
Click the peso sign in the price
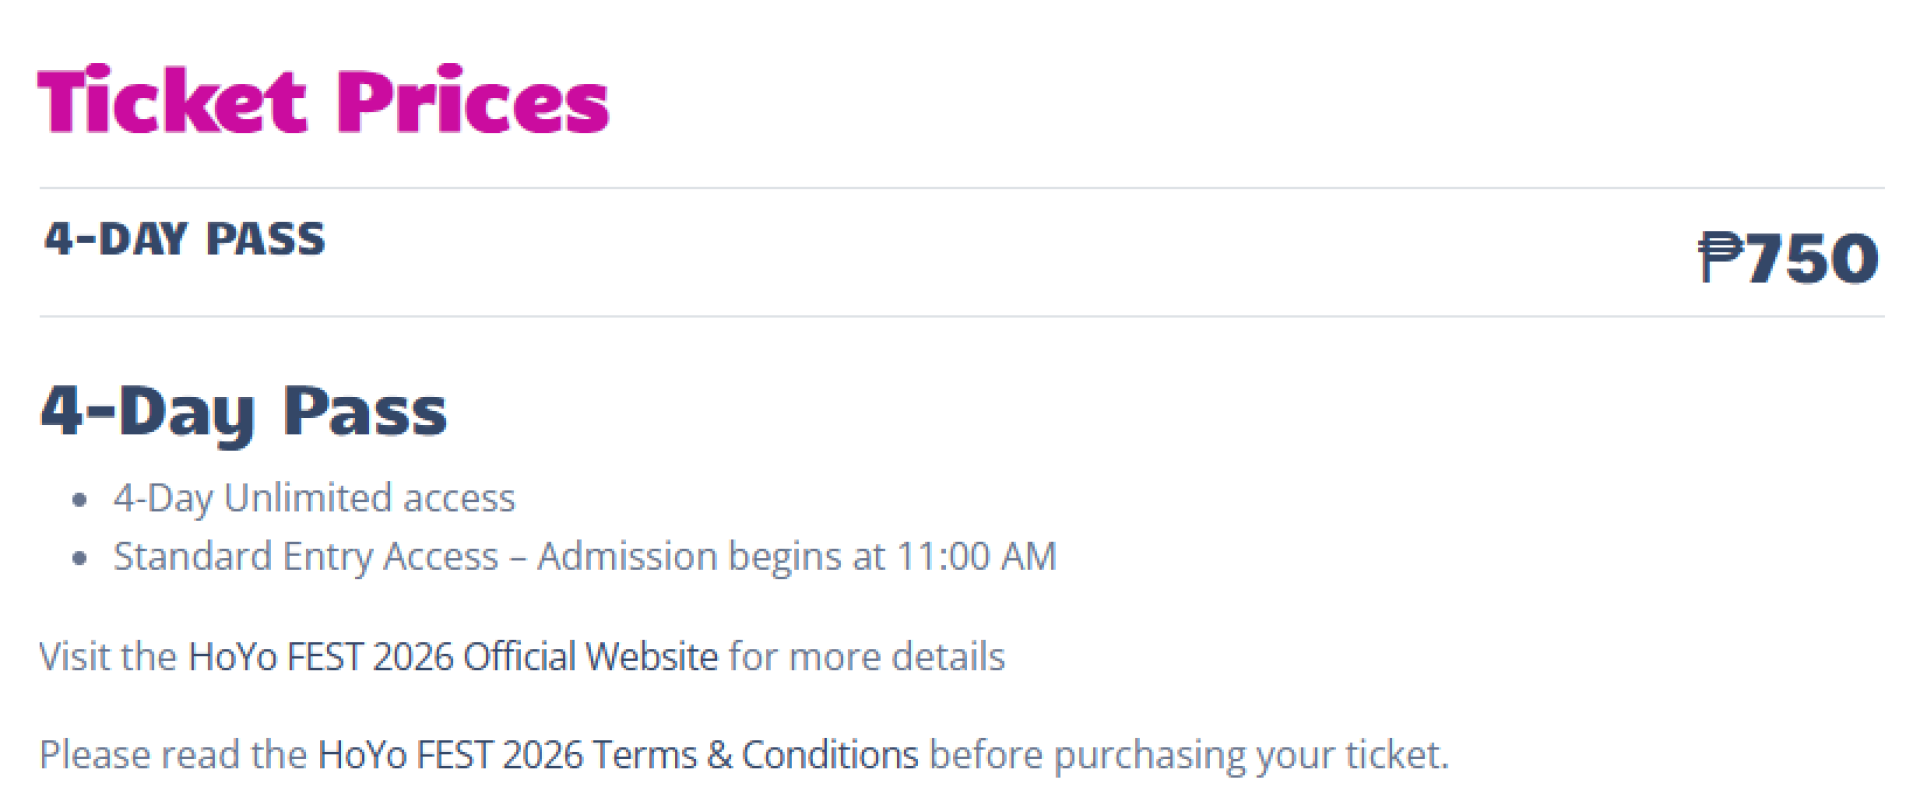point(1720,258)
